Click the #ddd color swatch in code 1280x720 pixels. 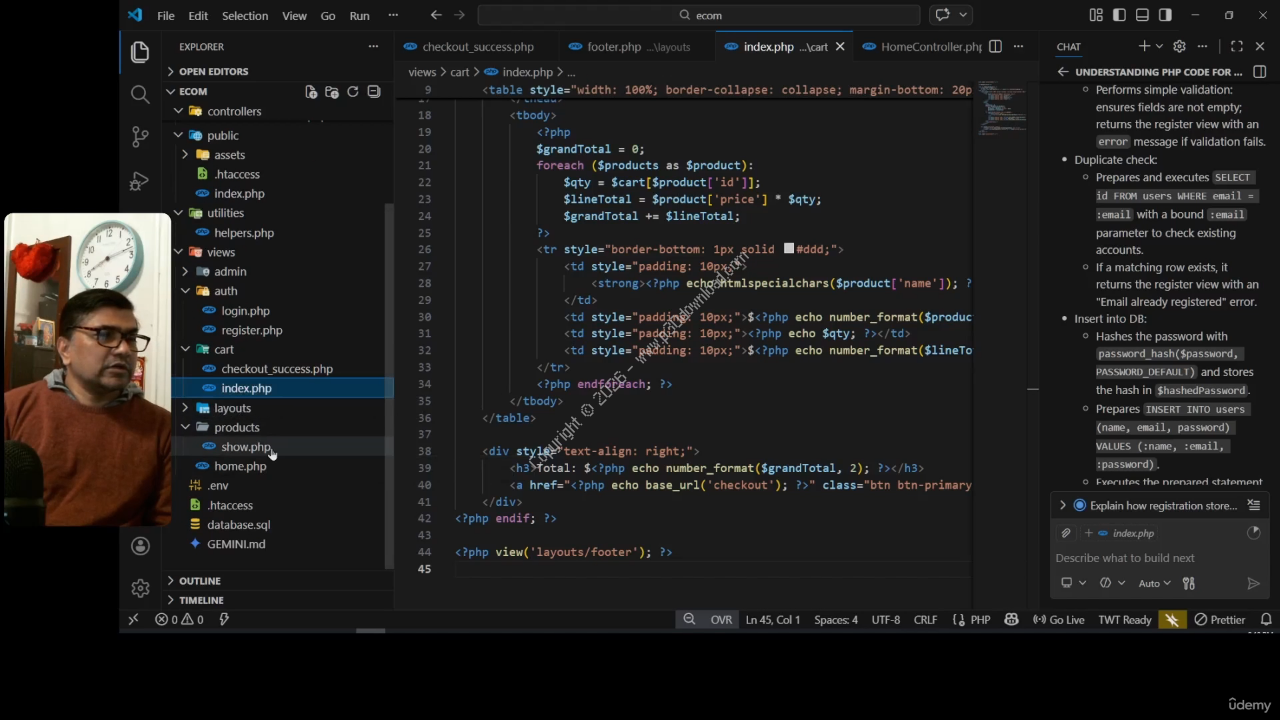point(789,249)
